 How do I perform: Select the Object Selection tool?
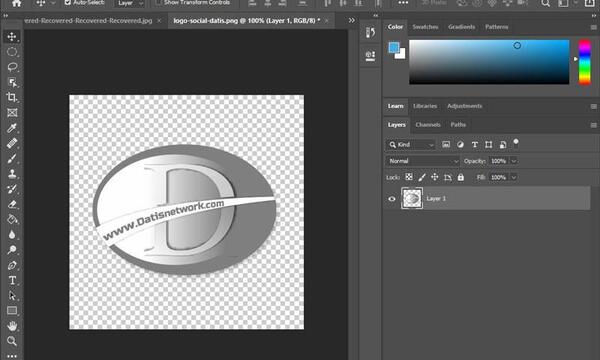[x=12, y=82]
